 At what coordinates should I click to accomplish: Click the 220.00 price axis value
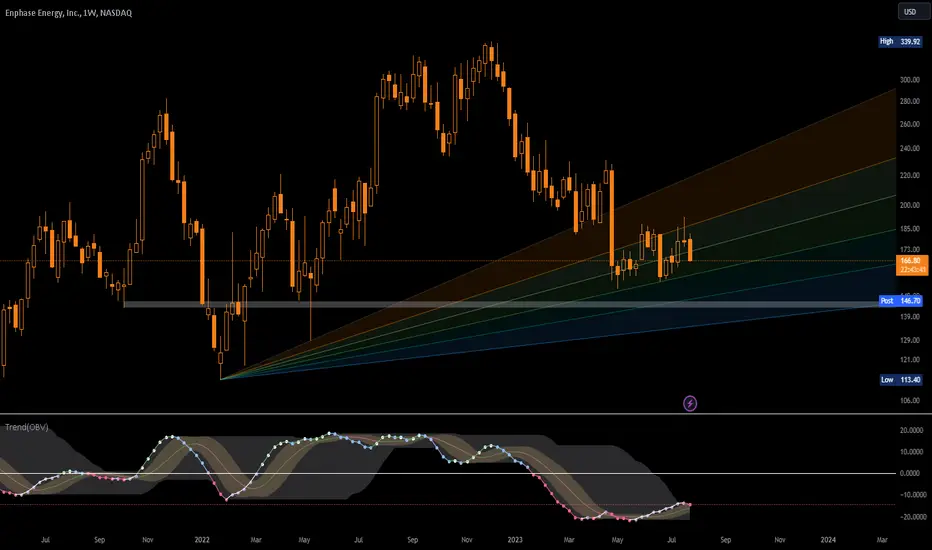[x=910, y=175]
